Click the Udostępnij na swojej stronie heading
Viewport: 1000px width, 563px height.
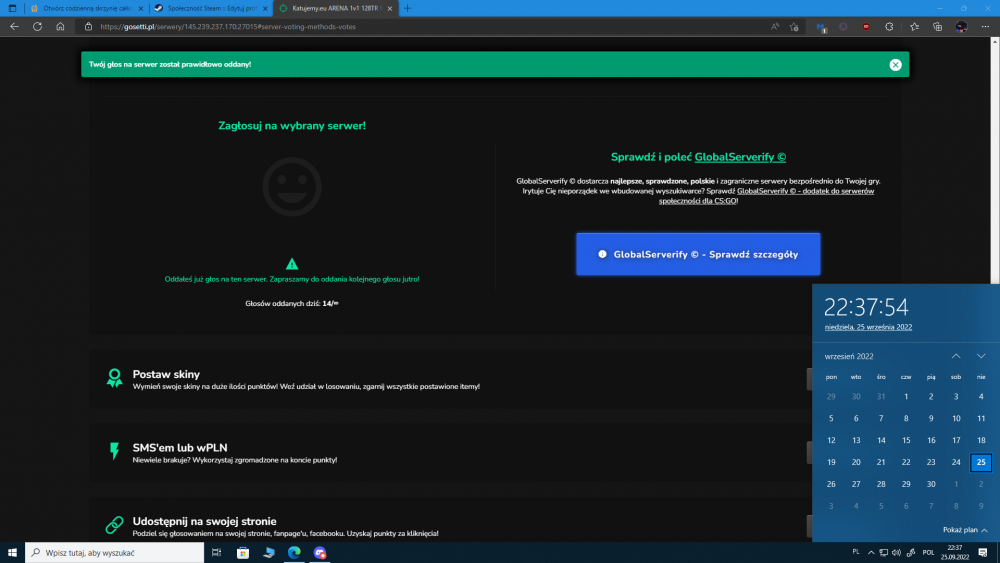[204, 521]
